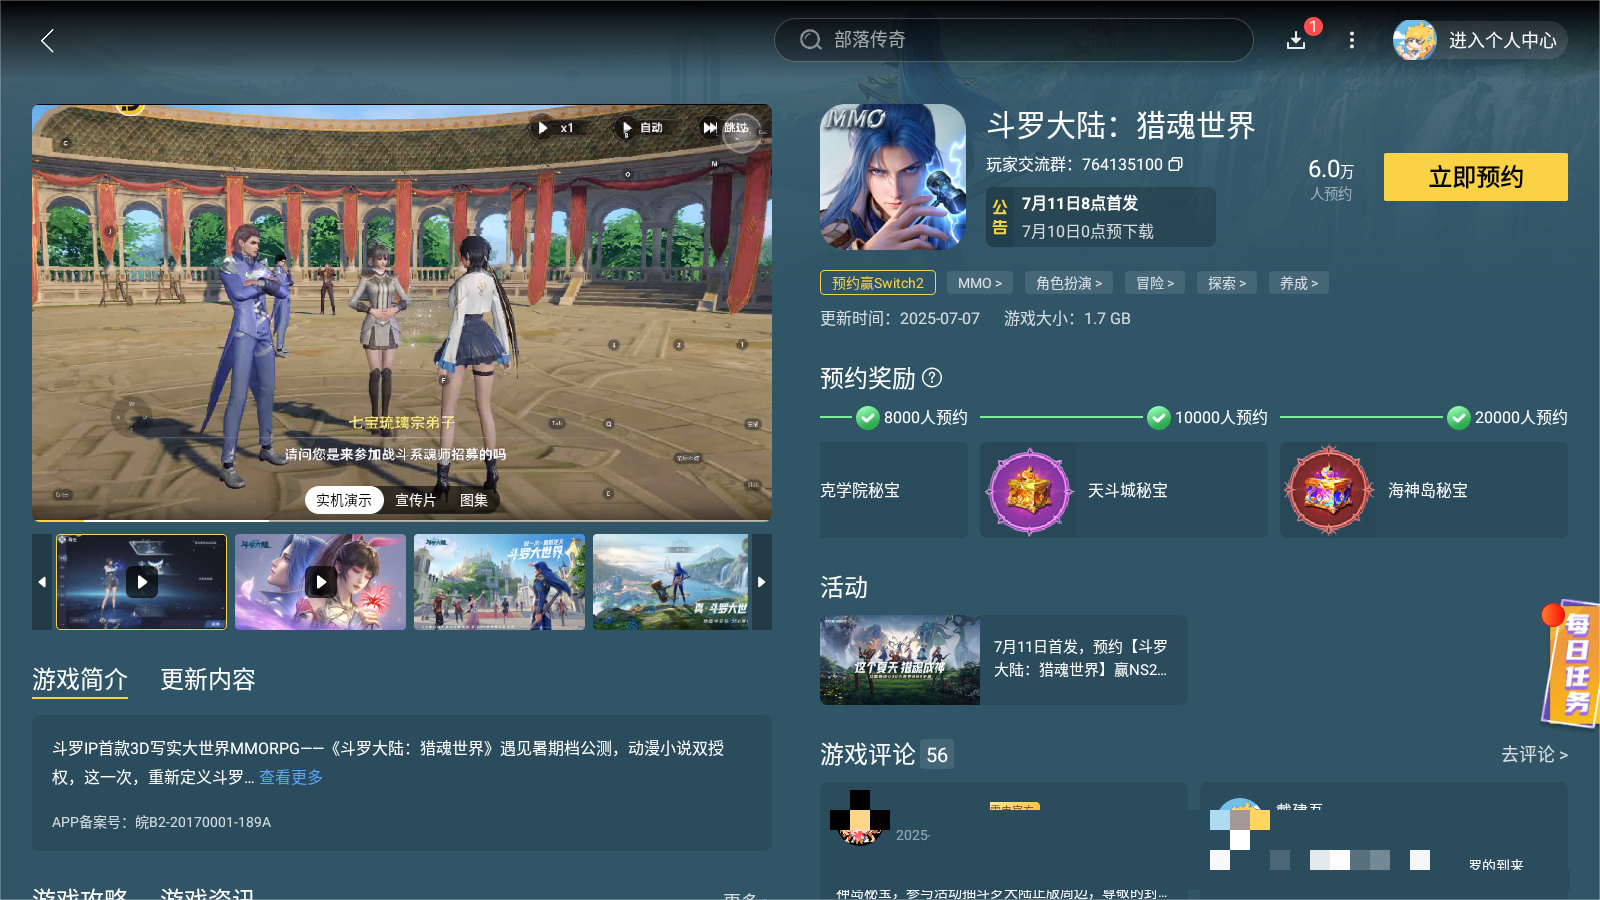The height and width of the screenshot is (900, 1600).
Task: Switch to the 更新内容 tab
Action: (208, 680)
